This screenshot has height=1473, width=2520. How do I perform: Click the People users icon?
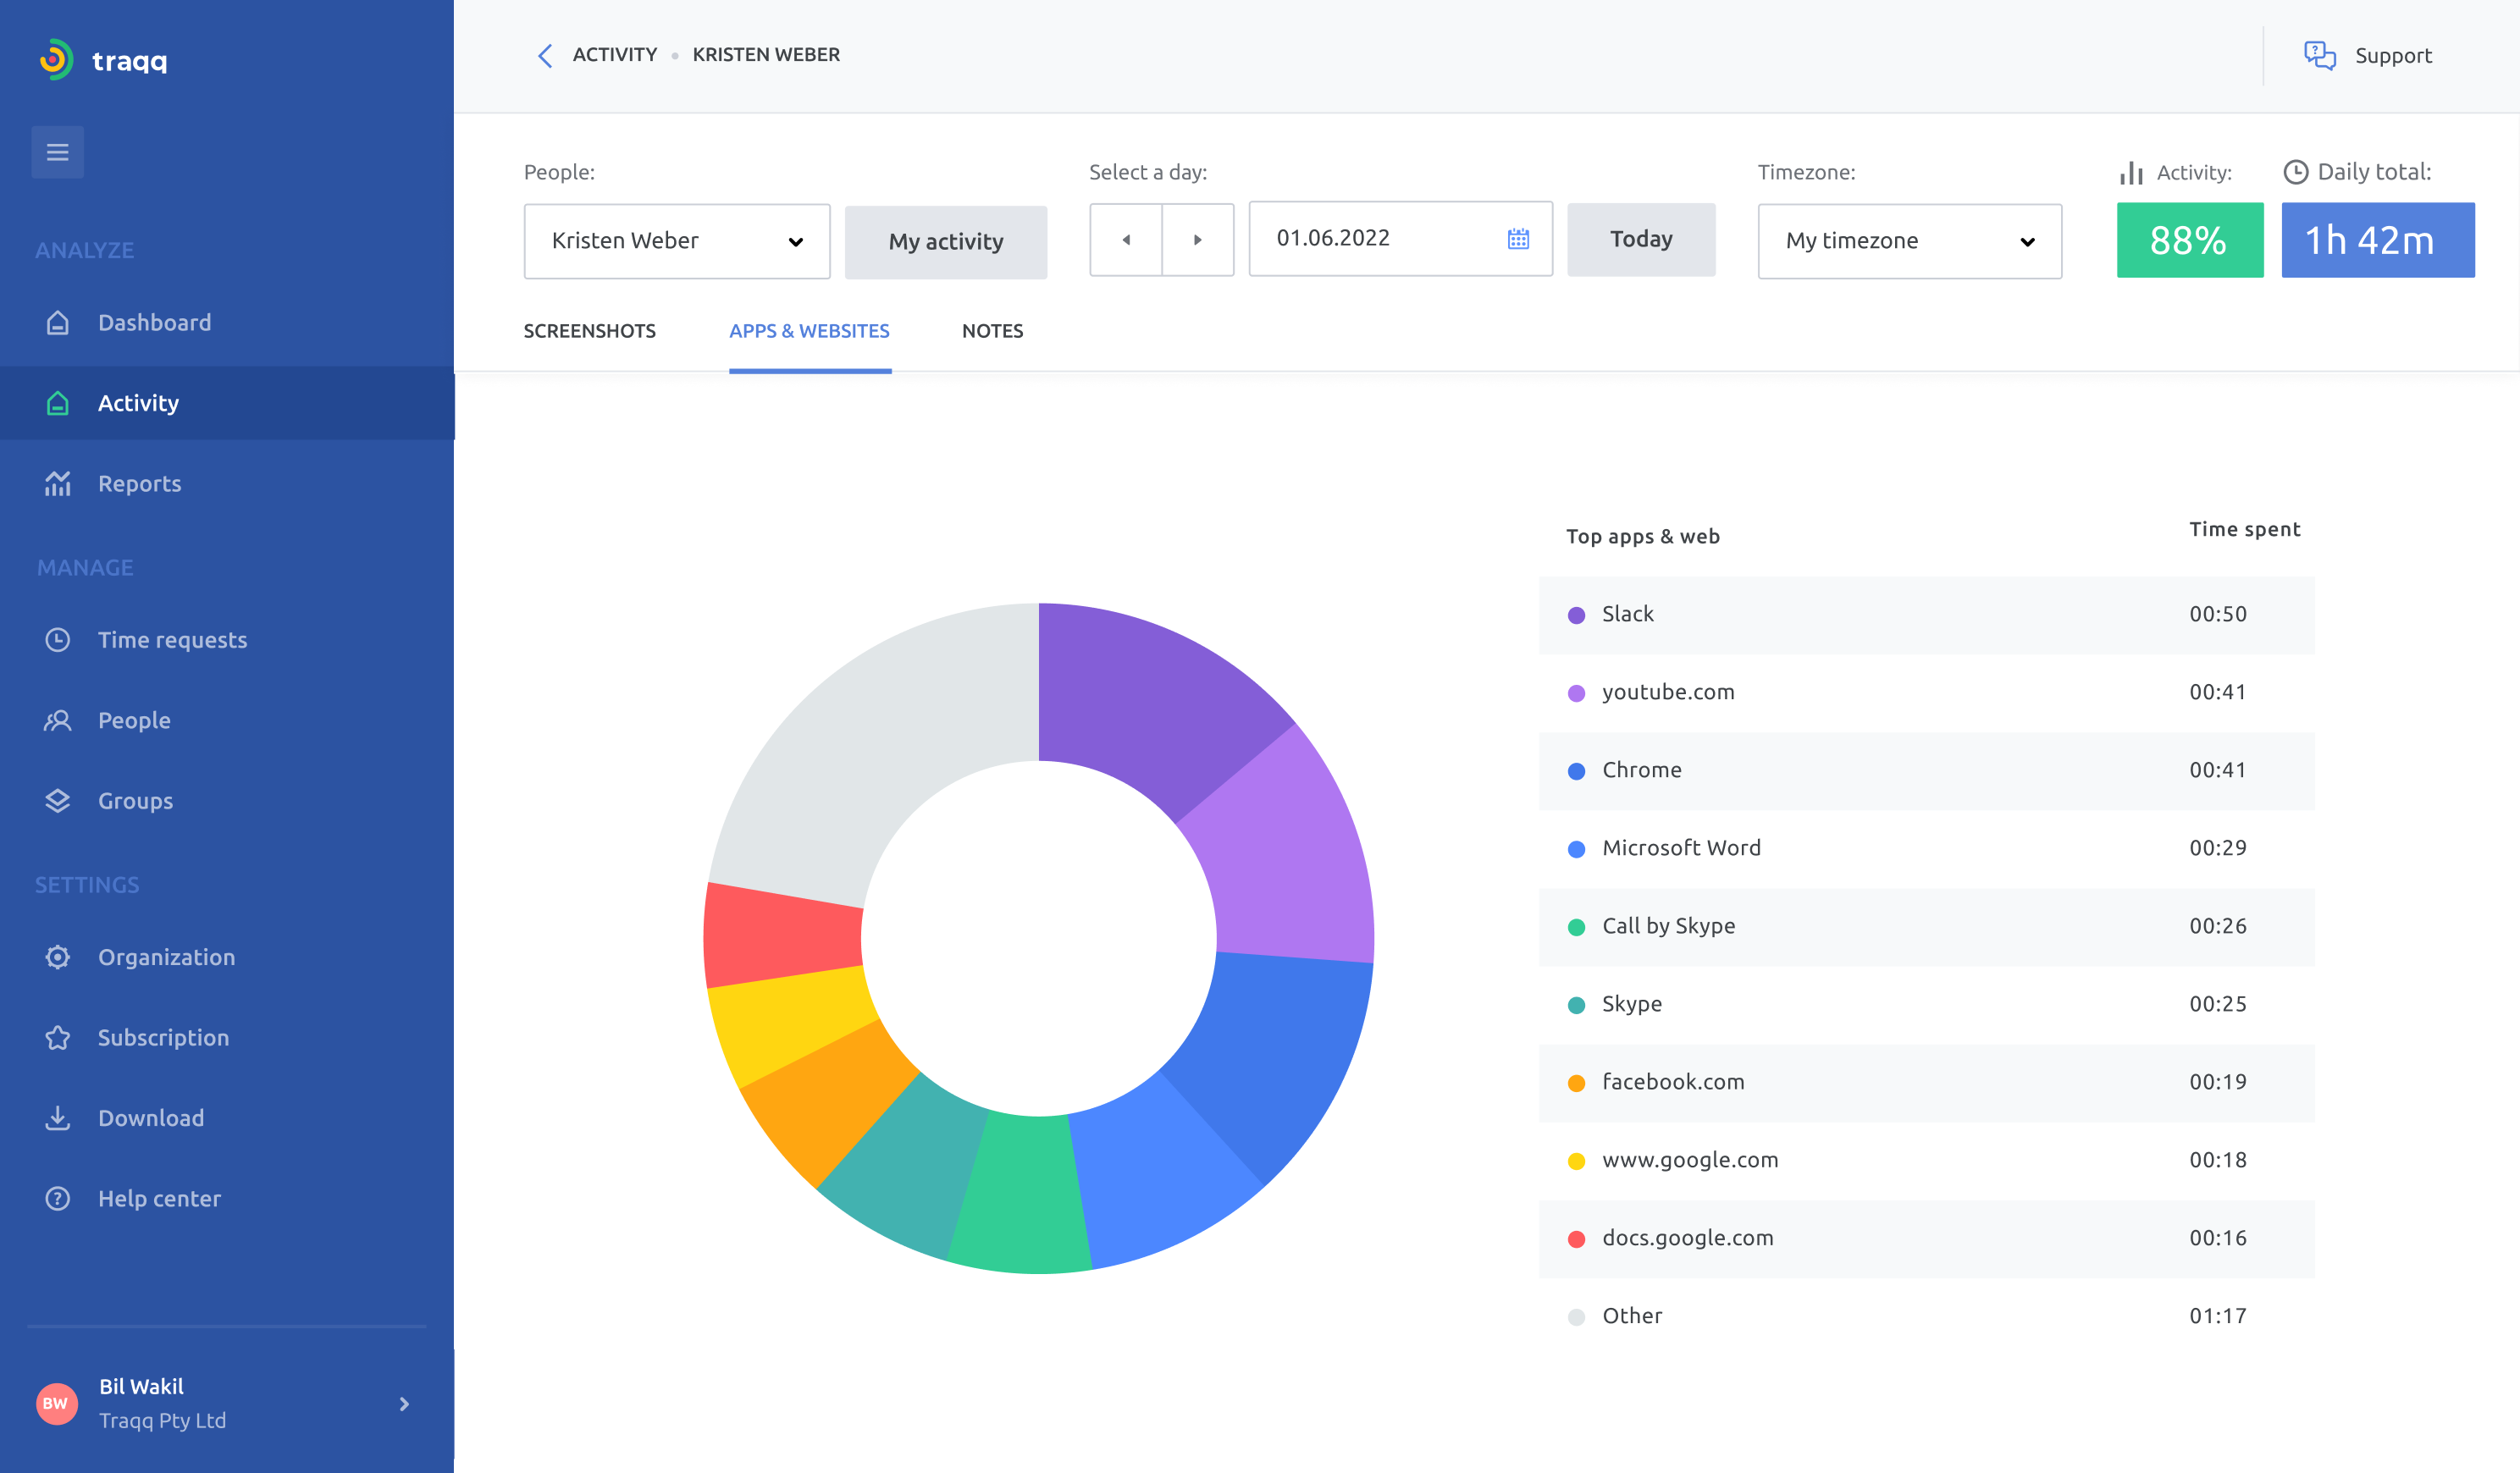[x=58, y=720]
